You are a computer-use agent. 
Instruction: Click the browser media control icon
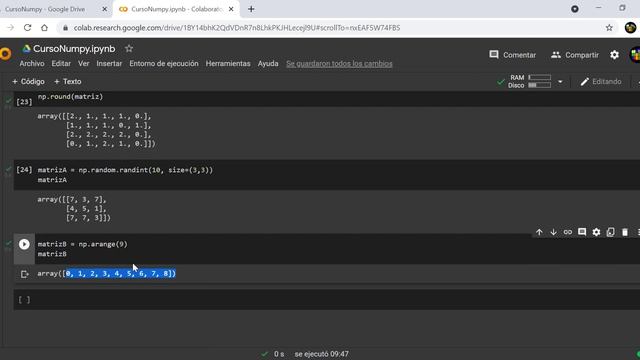point(575,9)
